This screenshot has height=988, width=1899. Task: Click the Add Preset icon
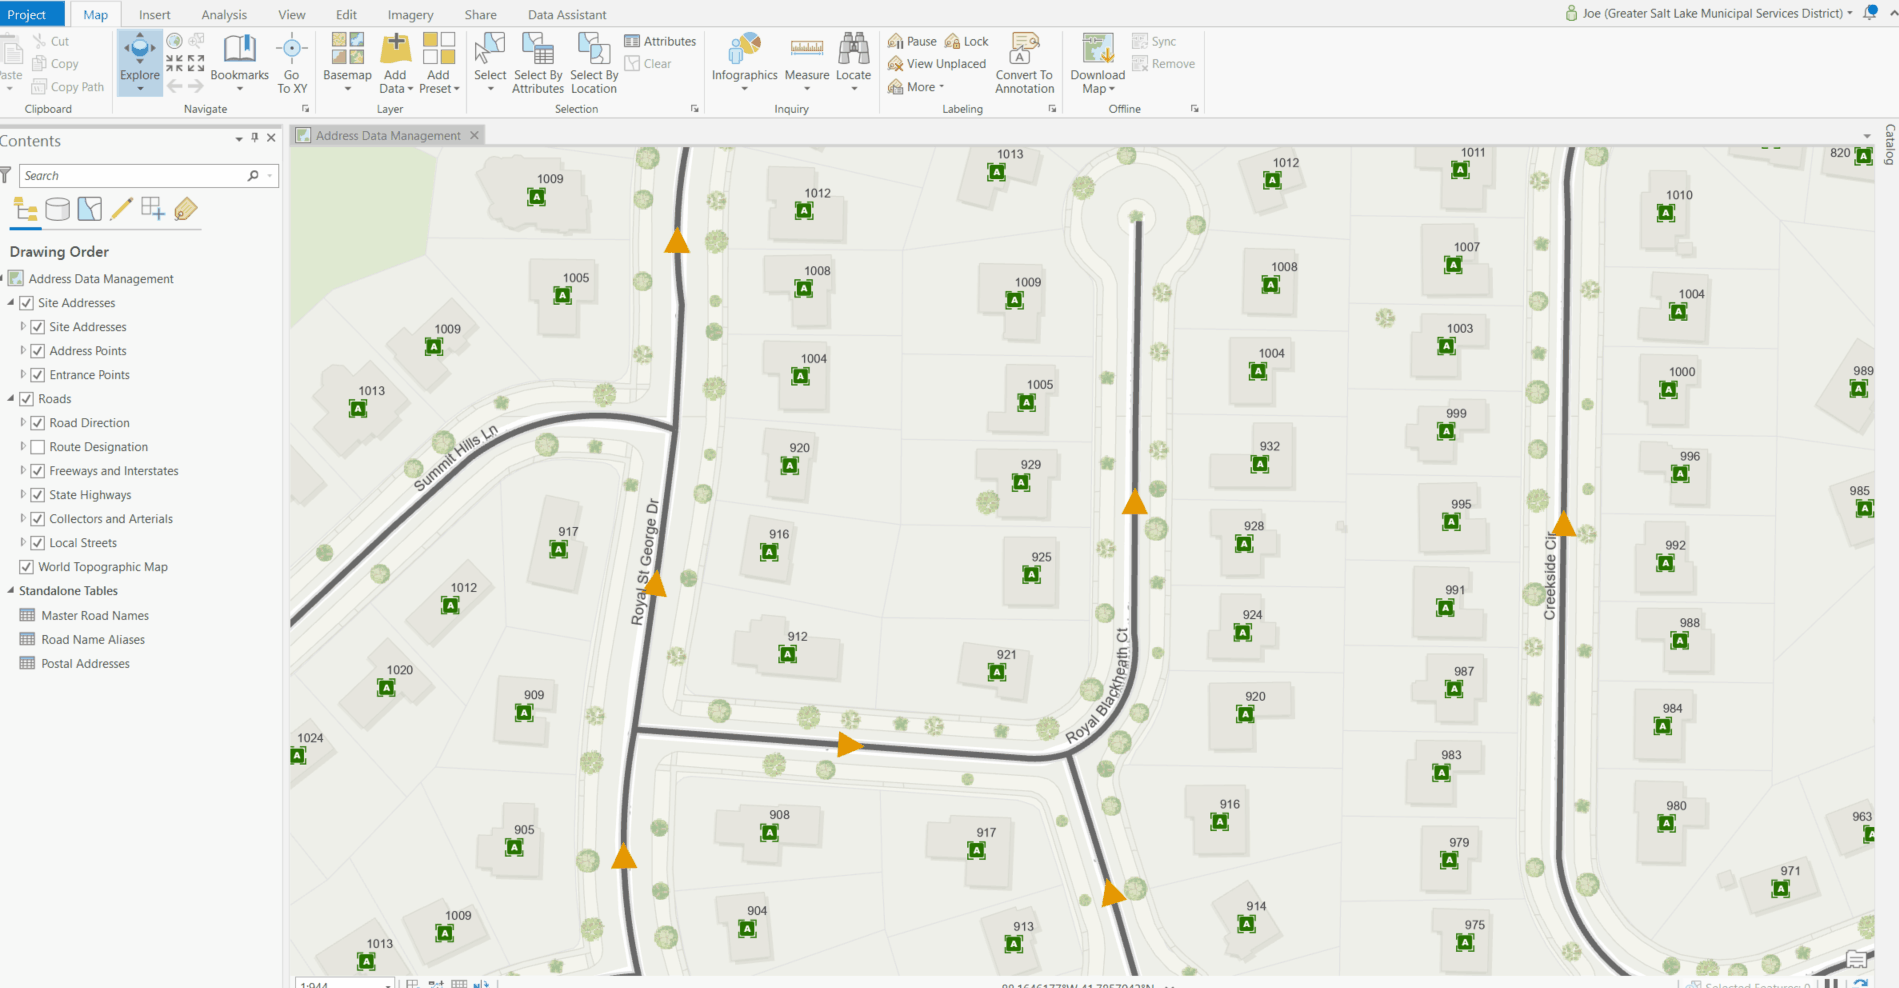click(439, 48)
